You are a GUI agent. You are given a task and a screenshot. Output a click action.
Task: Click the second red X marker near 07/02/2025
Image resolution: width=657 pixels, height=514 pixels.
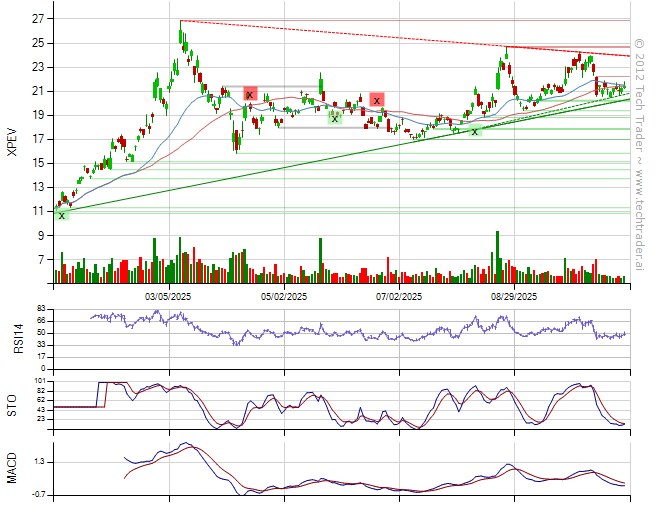376,100
